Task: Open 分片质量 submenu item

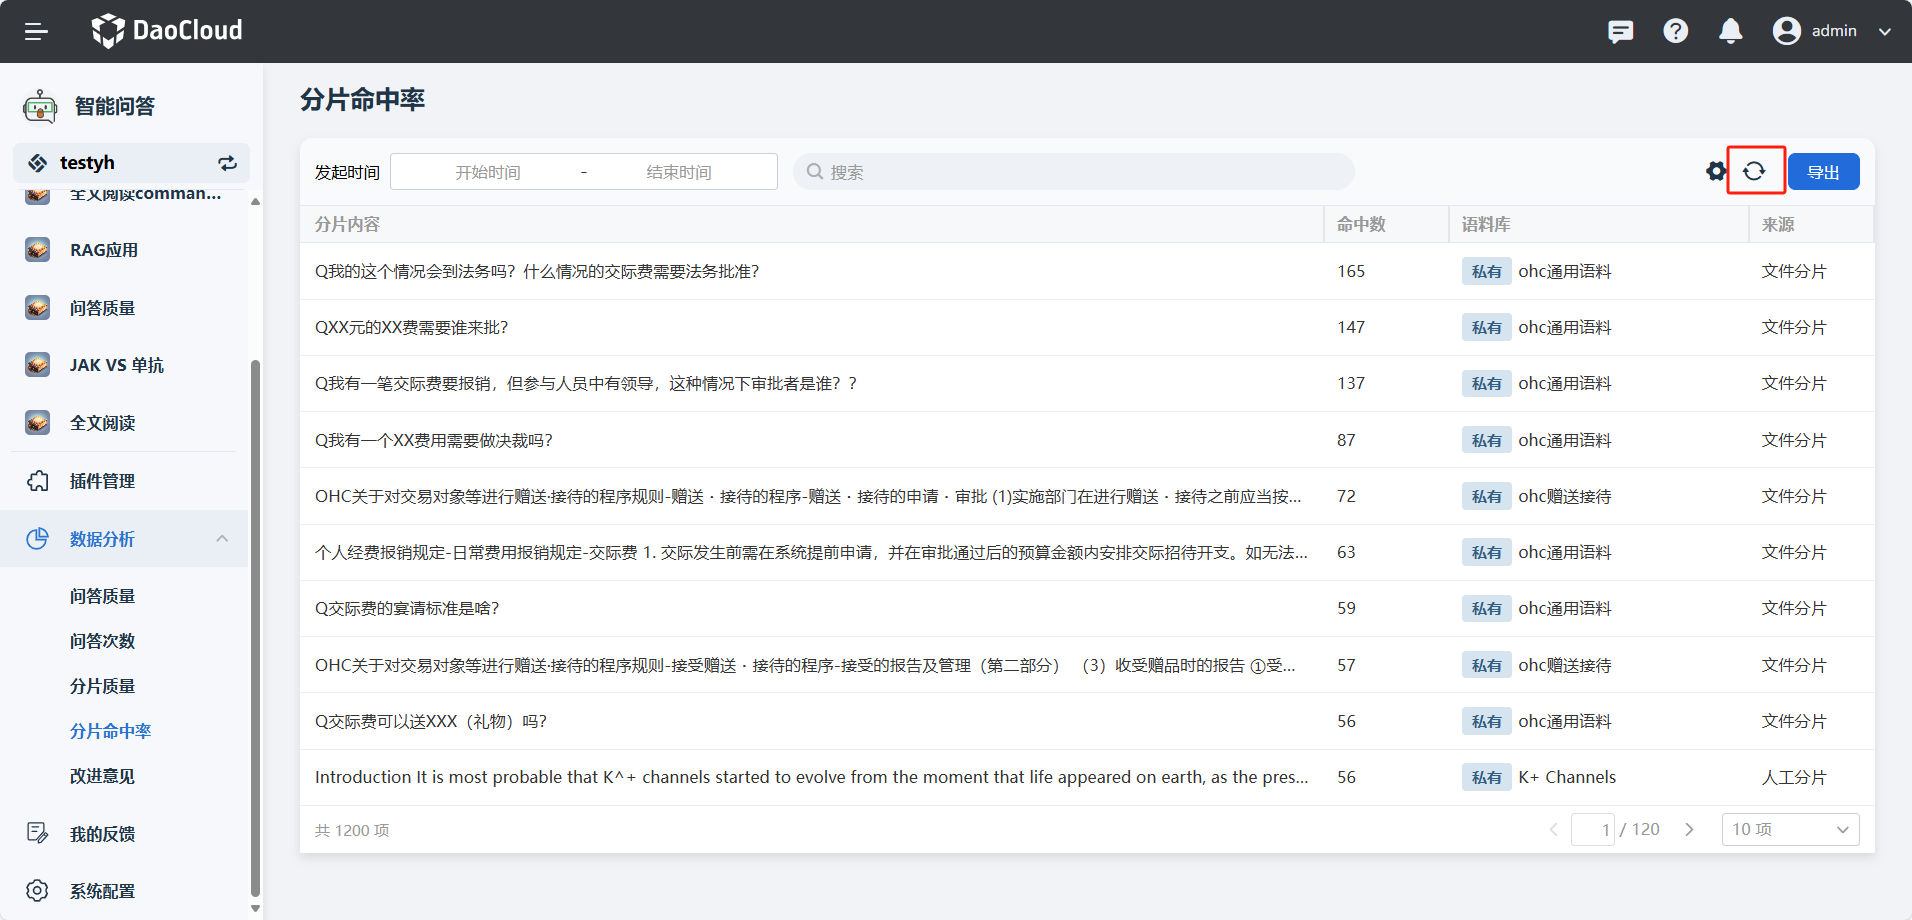Action: (x=102, y=686)
